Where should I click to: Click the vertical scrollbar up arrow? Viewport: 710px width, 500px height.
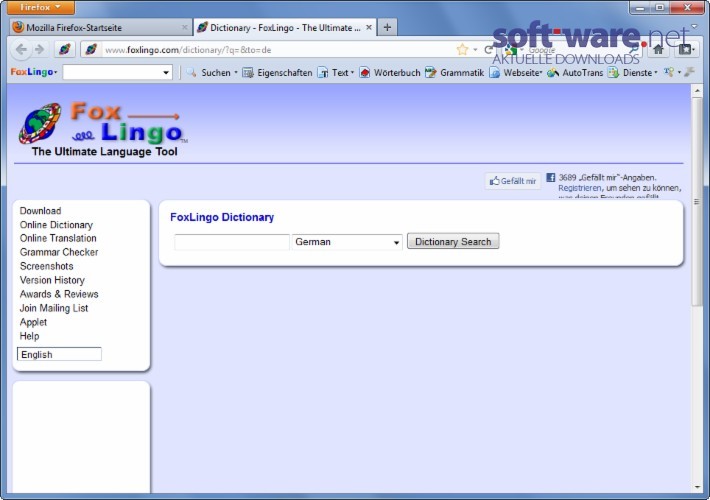pyautogui.click(x=697, y=90)
